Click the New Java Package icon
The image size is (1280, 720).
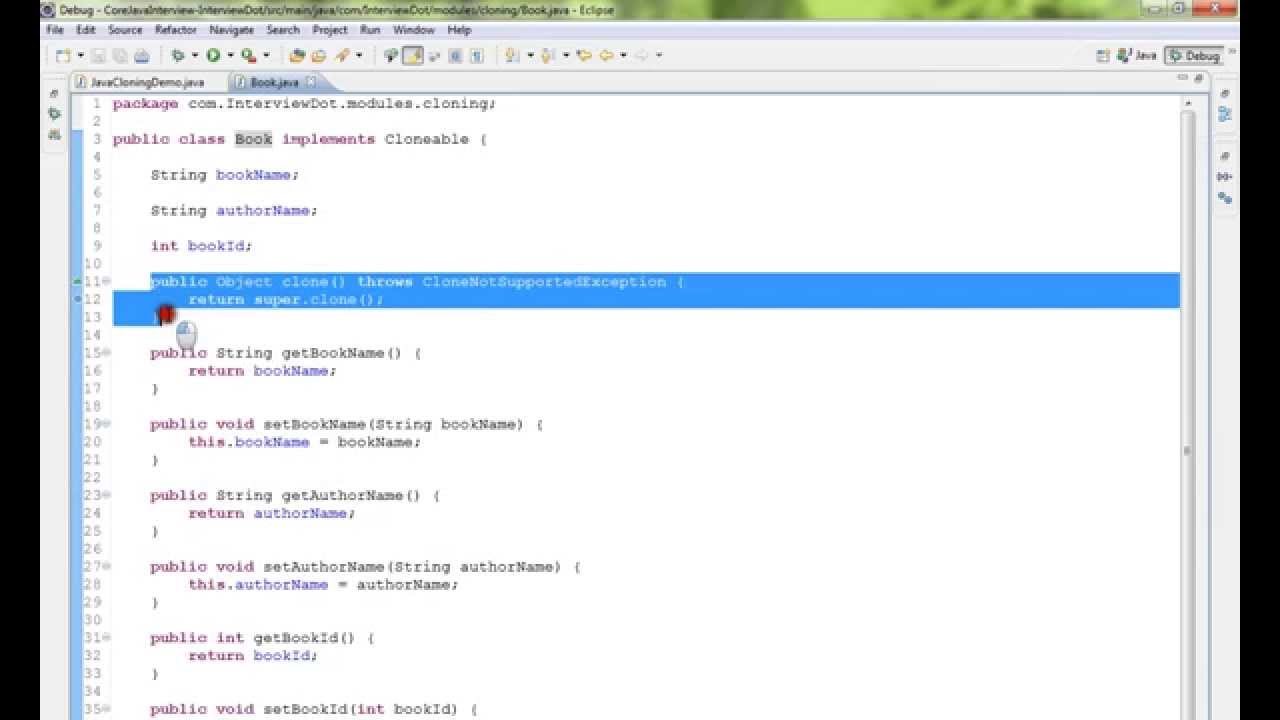(x=298, y=56)
